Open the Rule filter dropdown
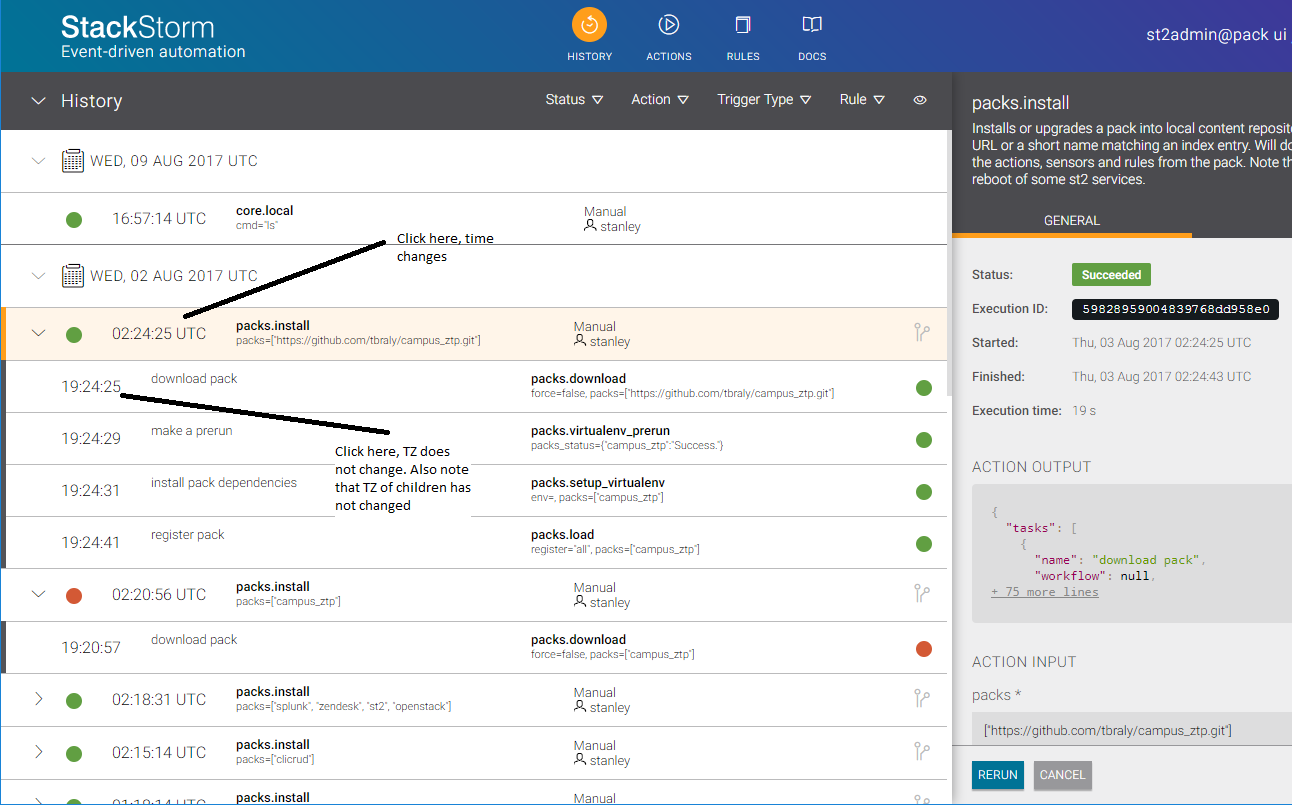 coord(862,100)
